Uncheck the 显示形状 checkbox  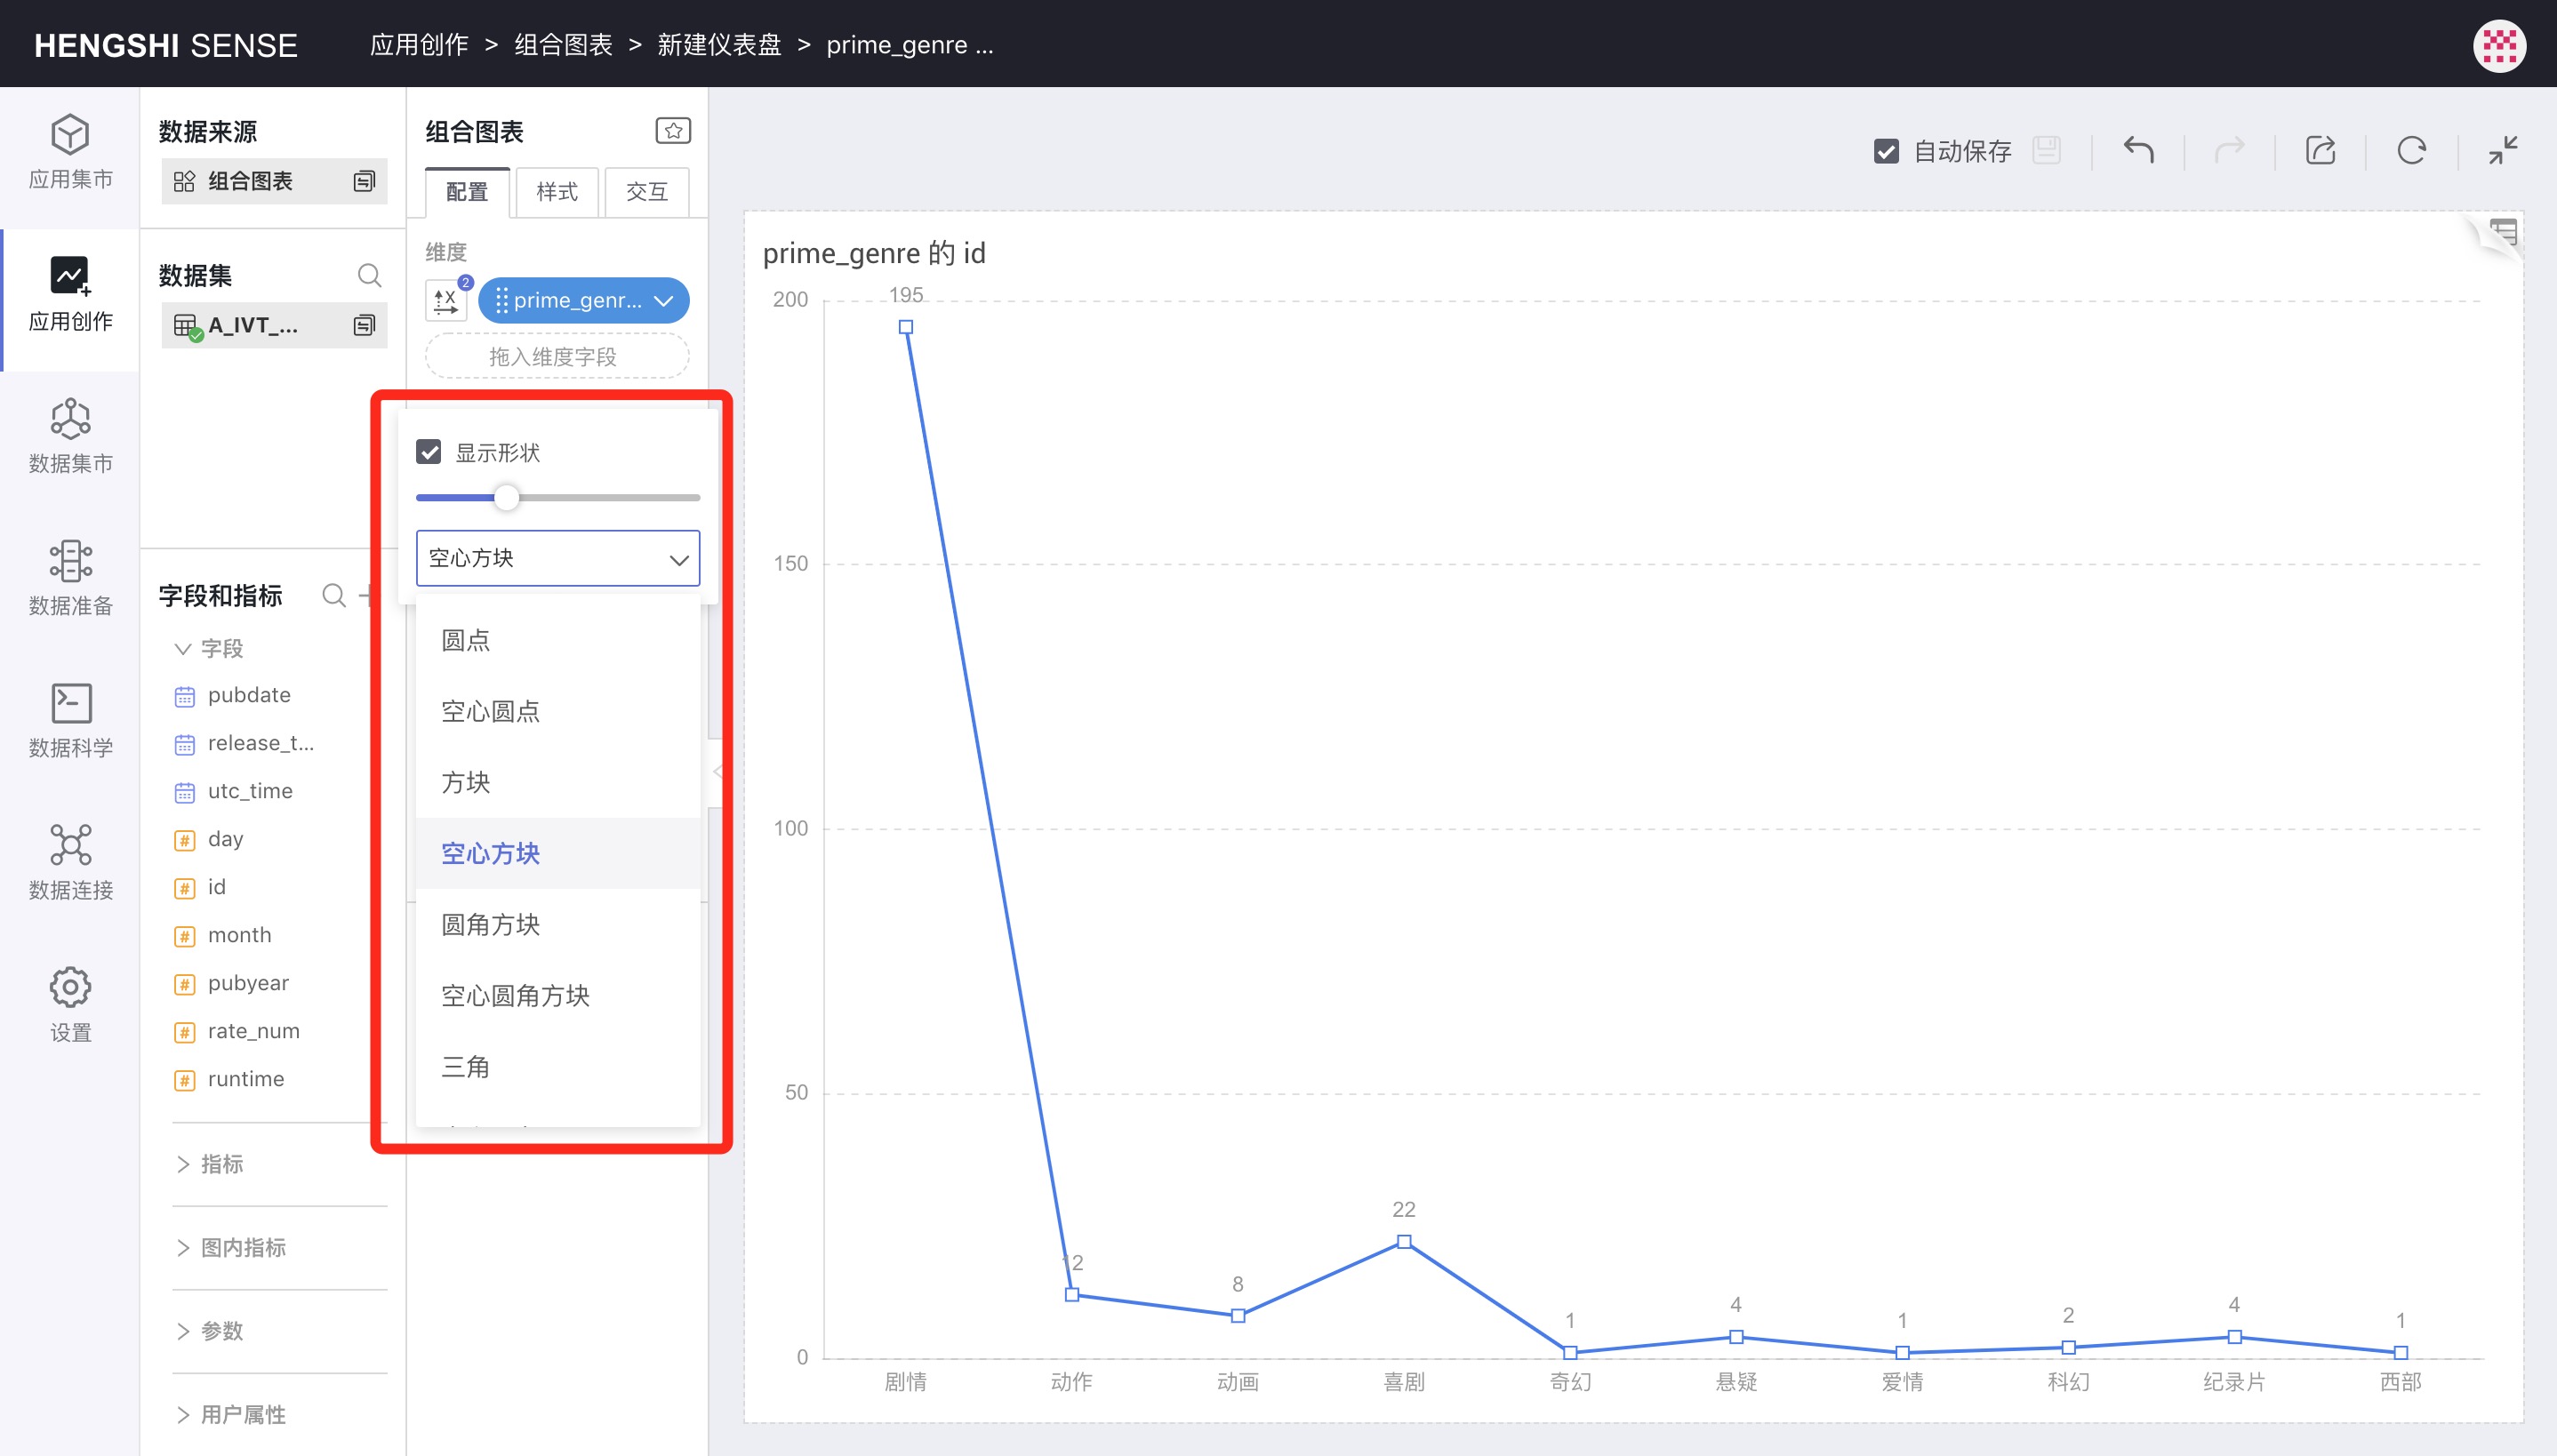(x=429, y=452)
